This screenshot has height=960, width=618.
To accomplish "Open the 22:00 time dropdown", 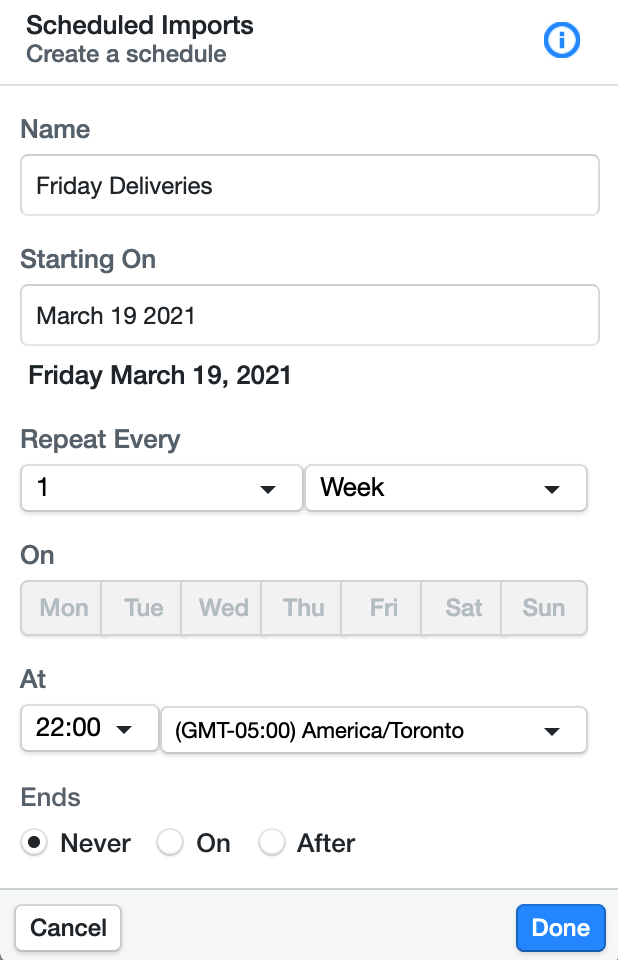I will (89, 728).
